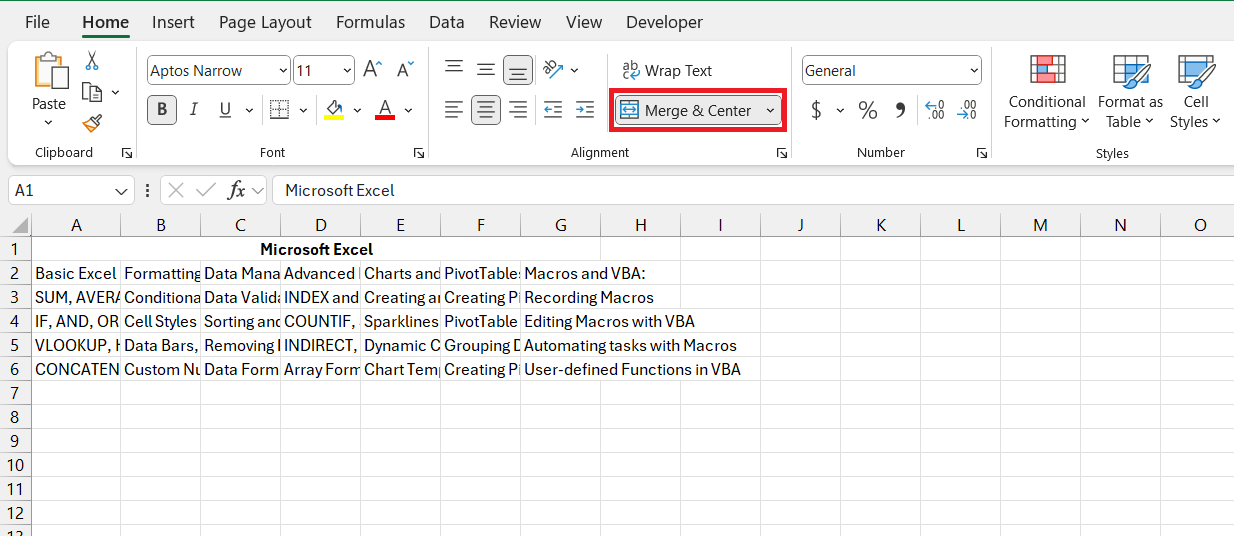Decrease cell indent
This screenshot has height=536, width=1234.
552,110
